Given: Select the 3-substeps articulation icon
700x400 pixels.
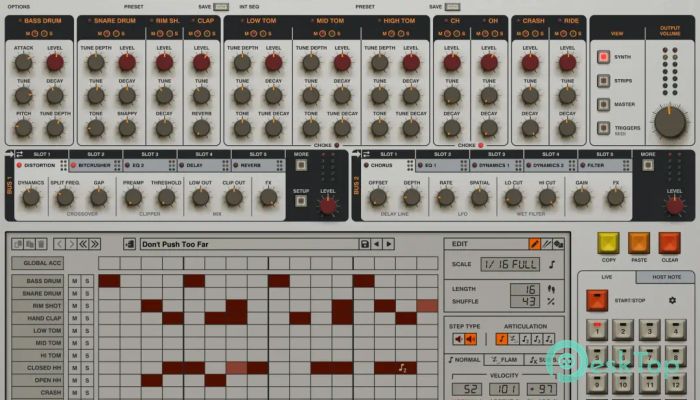Looking at the screenshot, I should pos(537,339).
